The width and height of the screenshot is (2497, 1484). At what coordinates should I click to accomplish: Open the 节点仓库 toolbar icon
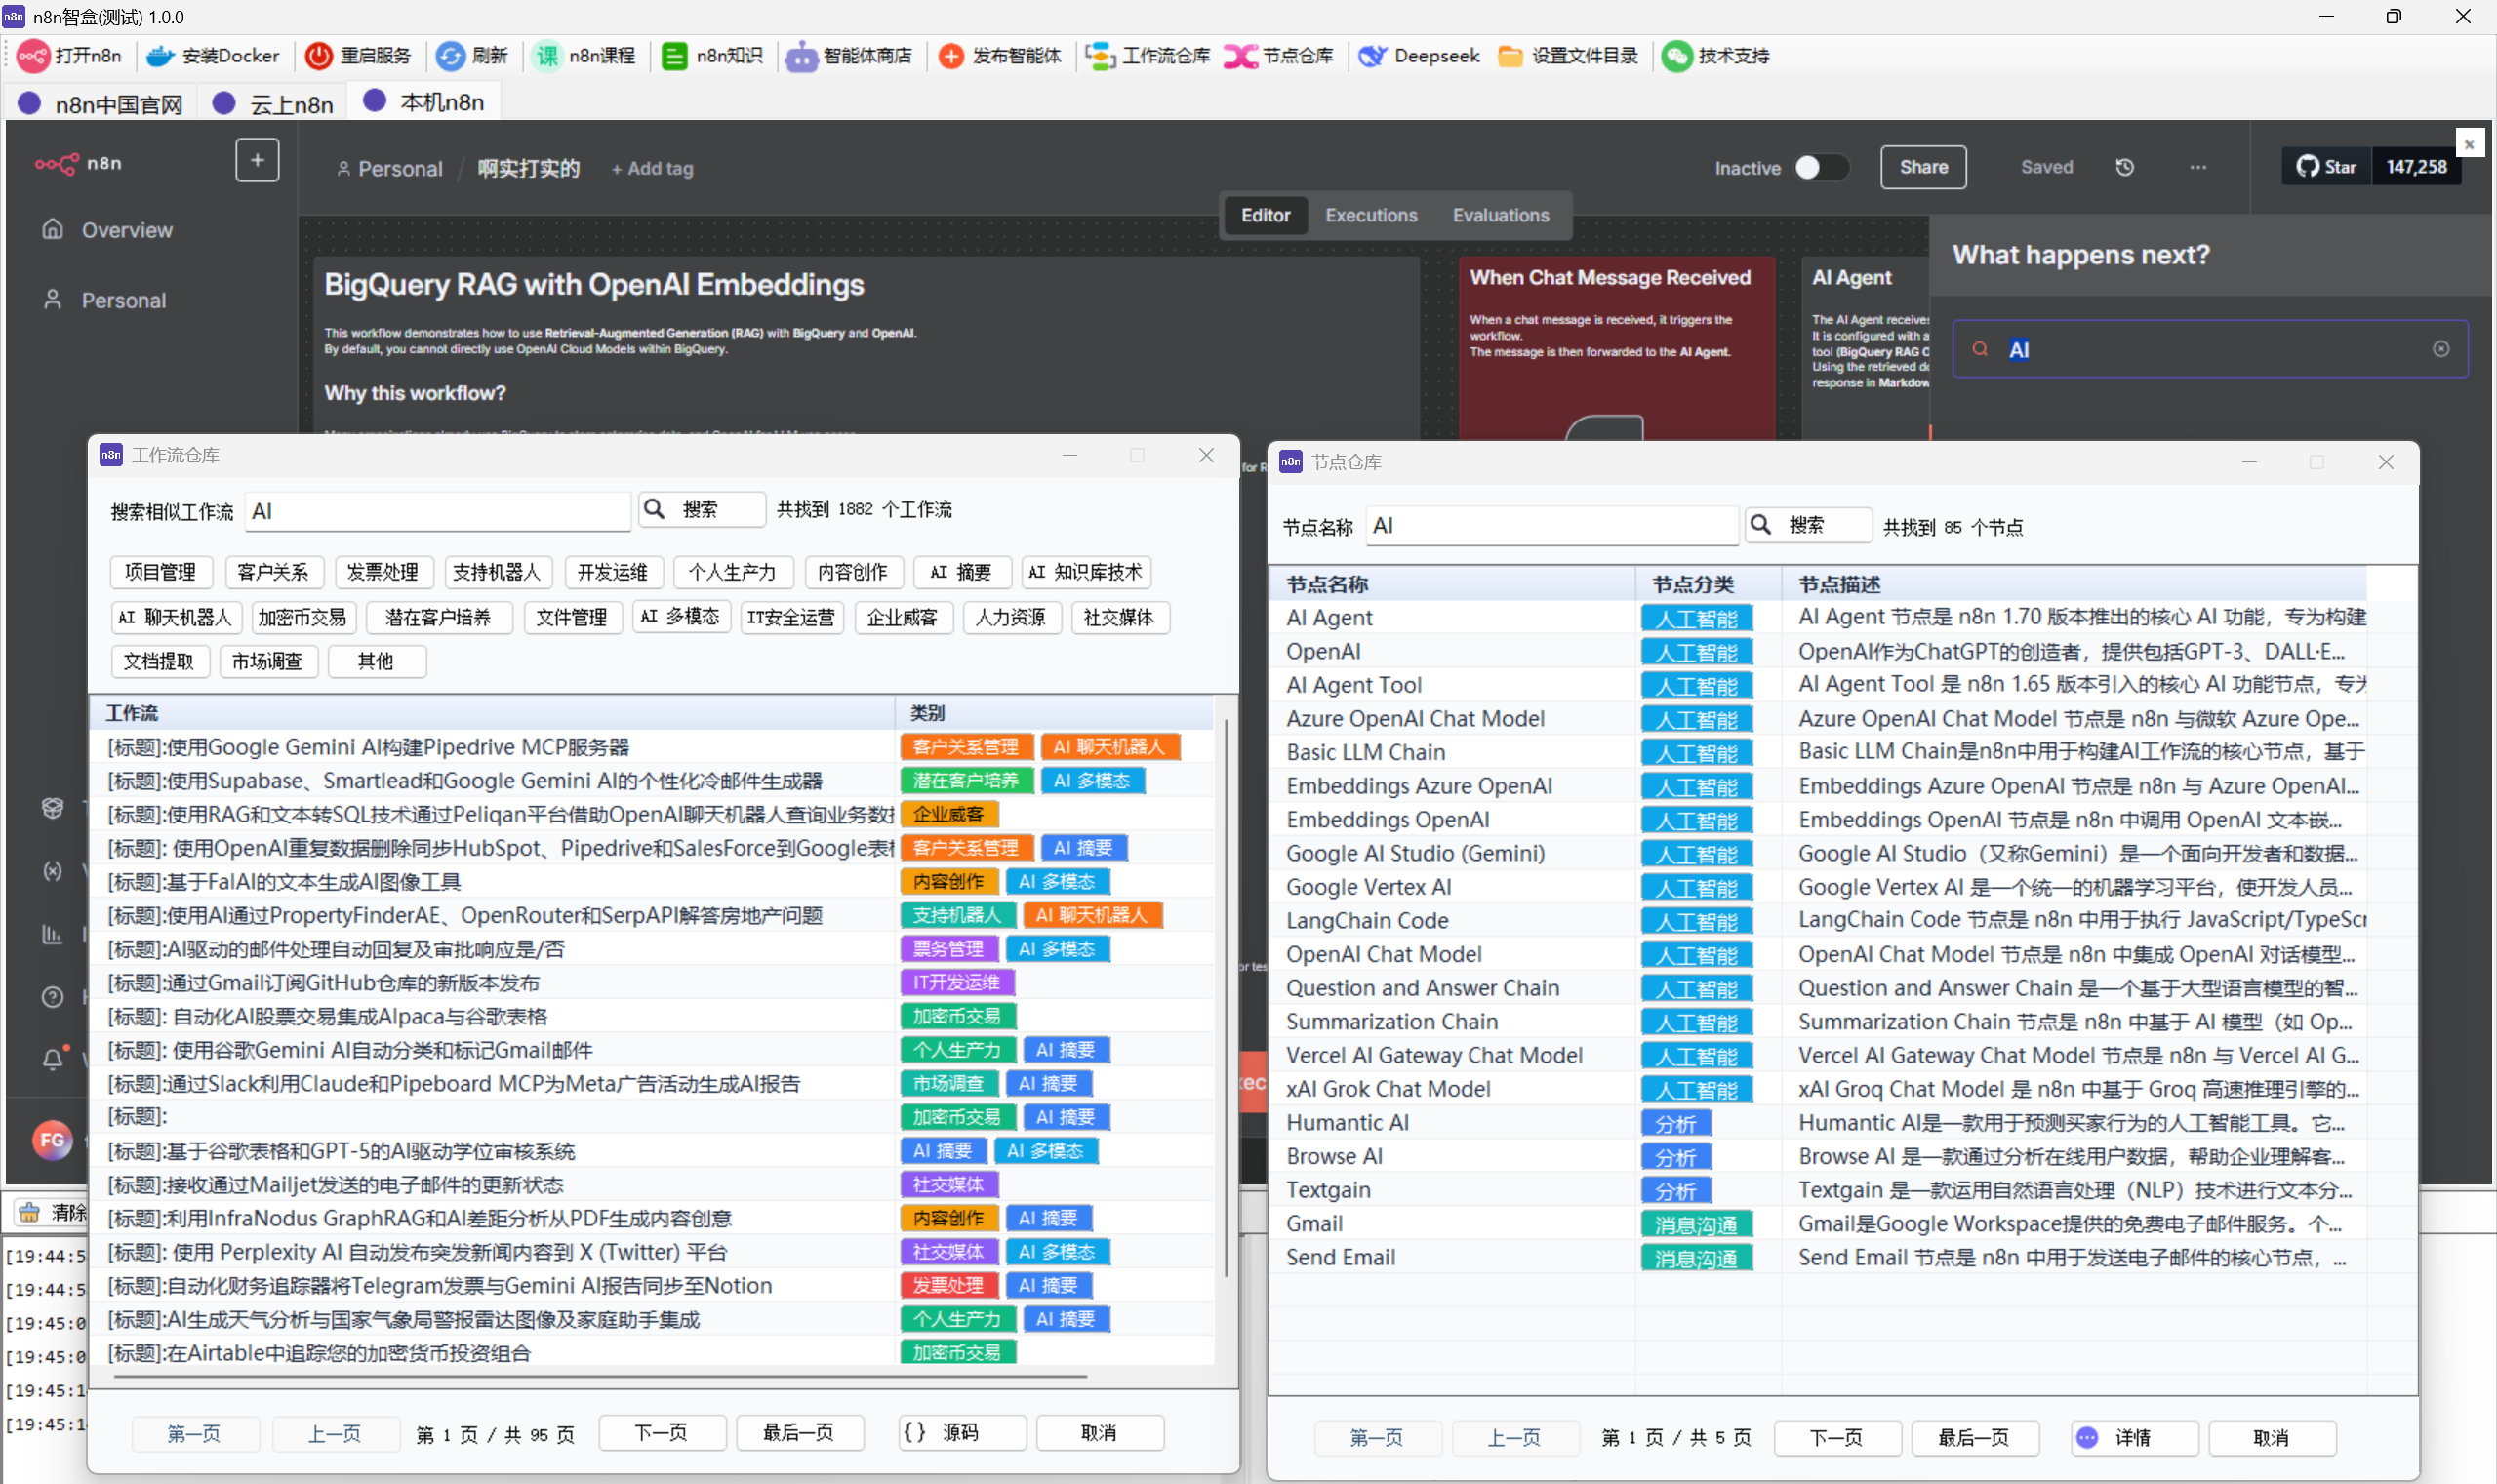[1241, 56]
